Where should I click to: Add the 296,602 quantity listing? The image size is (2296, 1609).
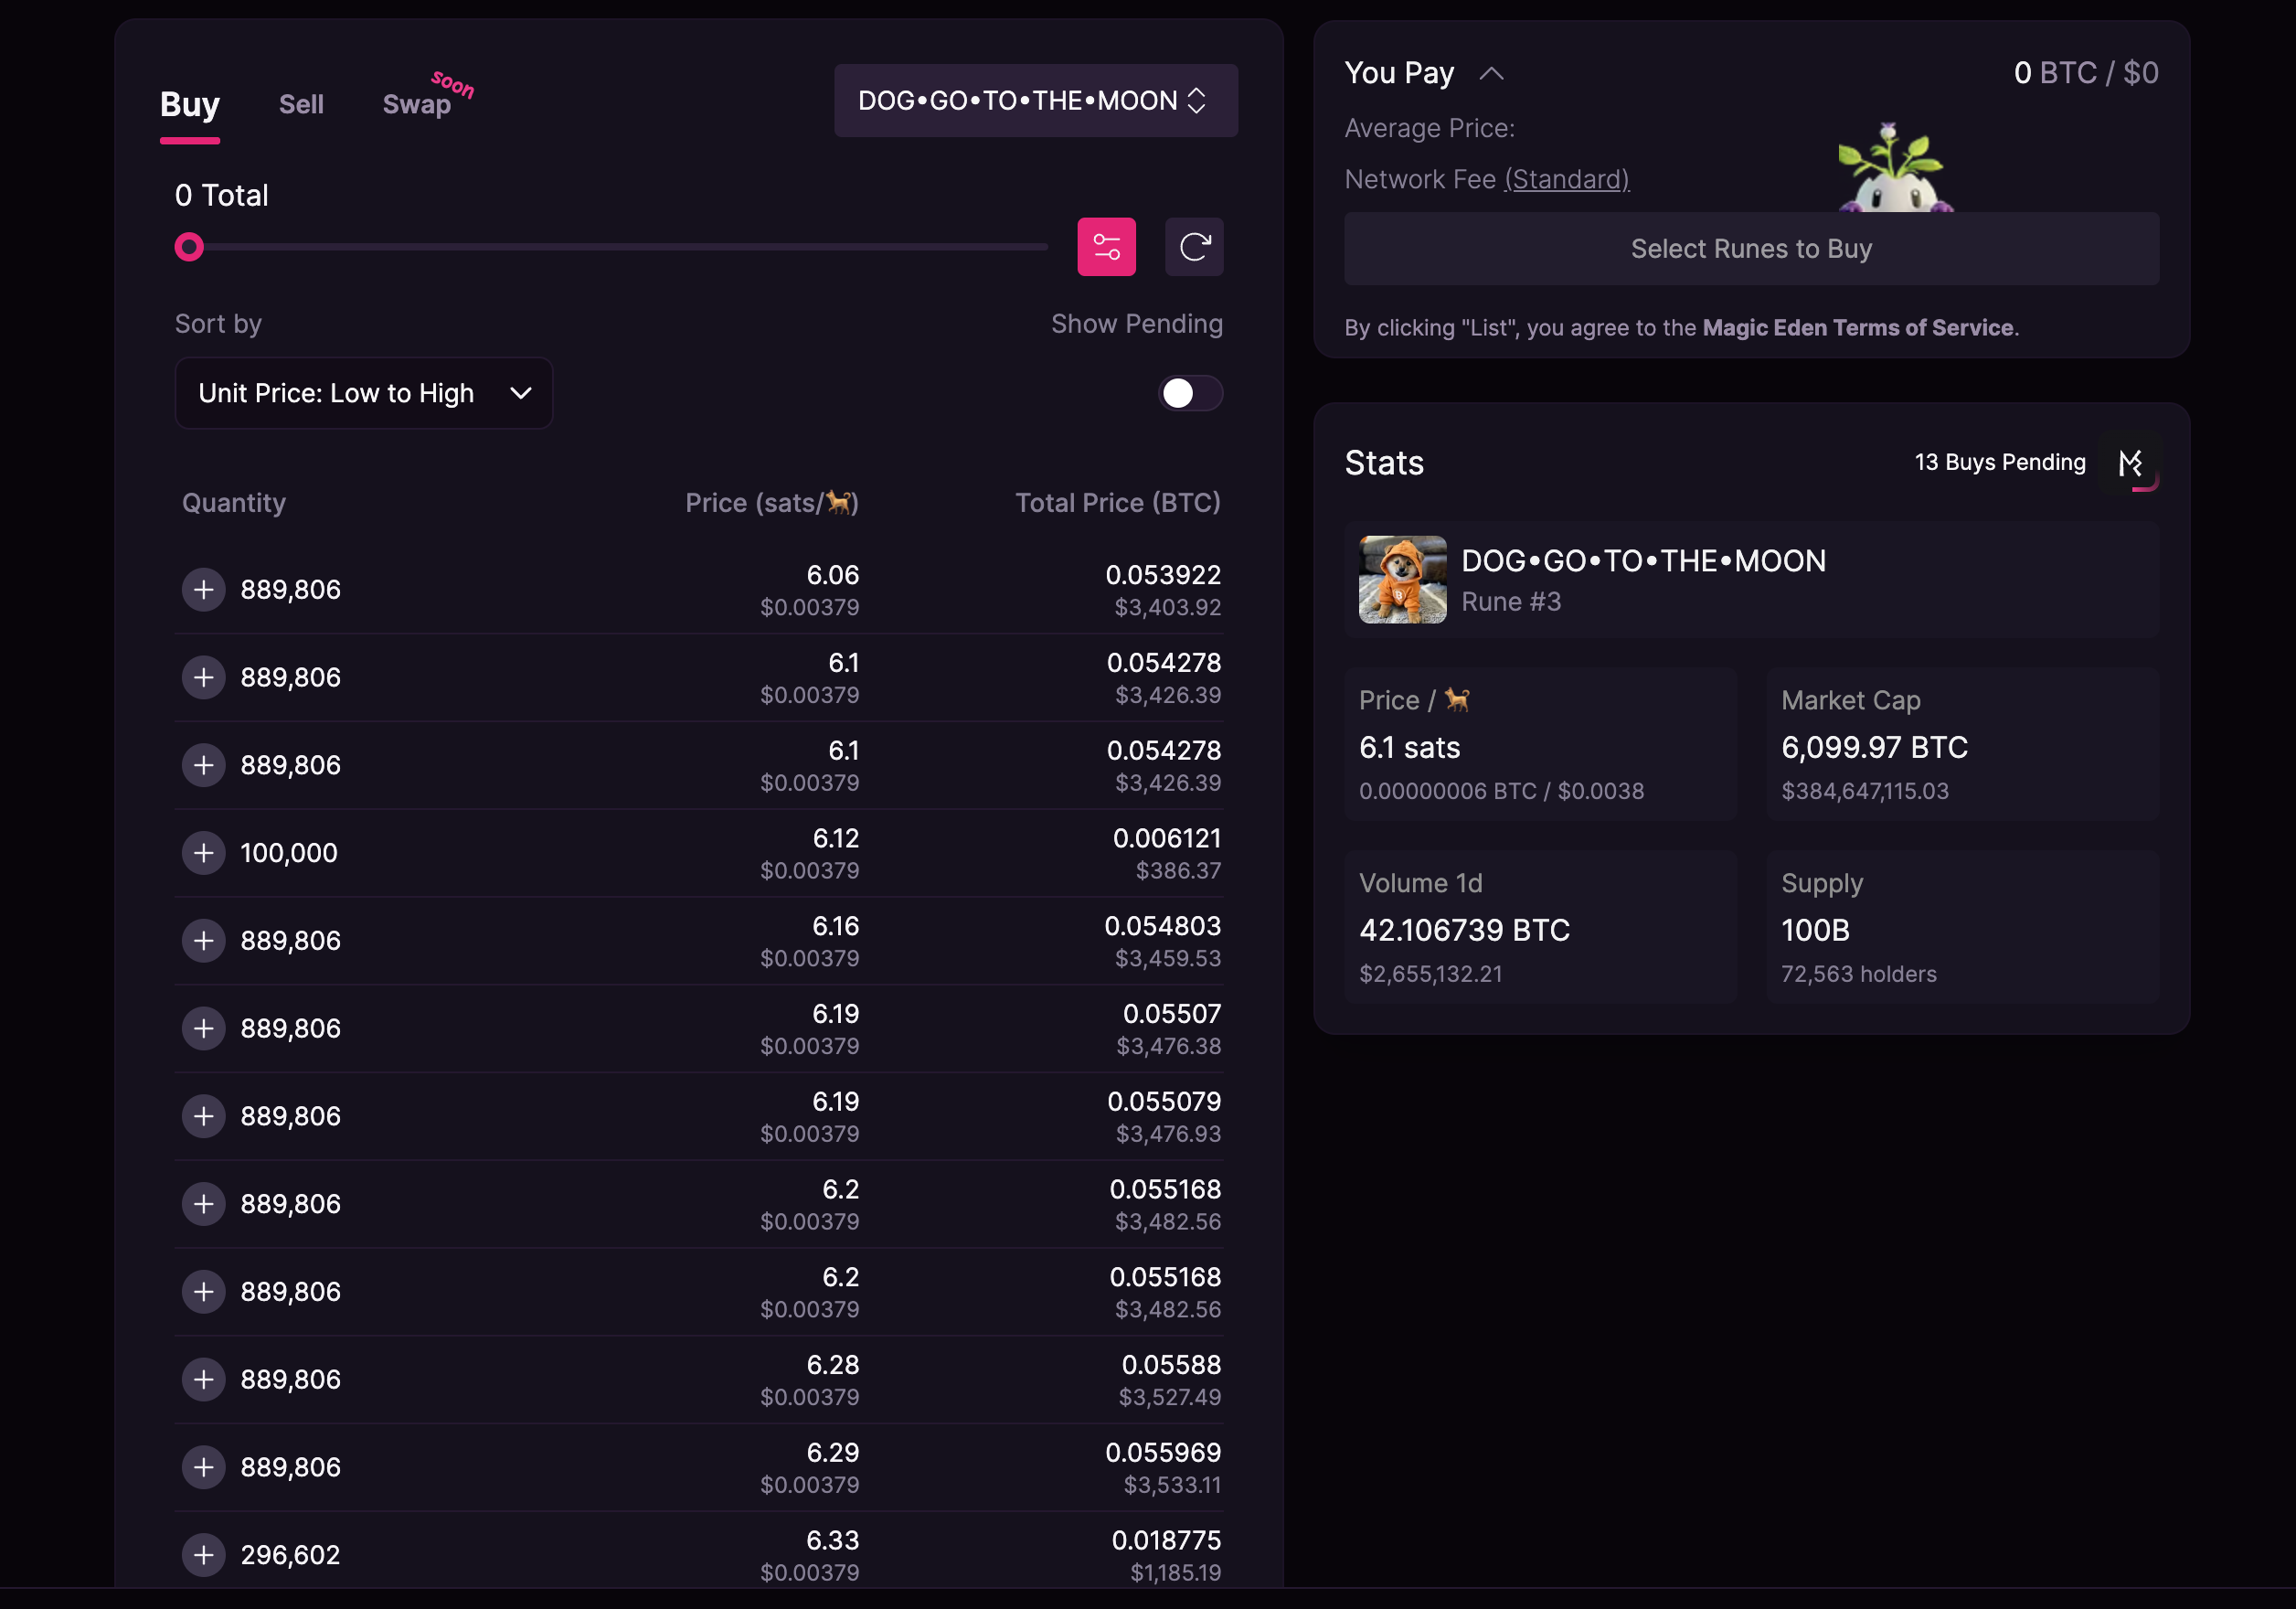point(203,1554)
